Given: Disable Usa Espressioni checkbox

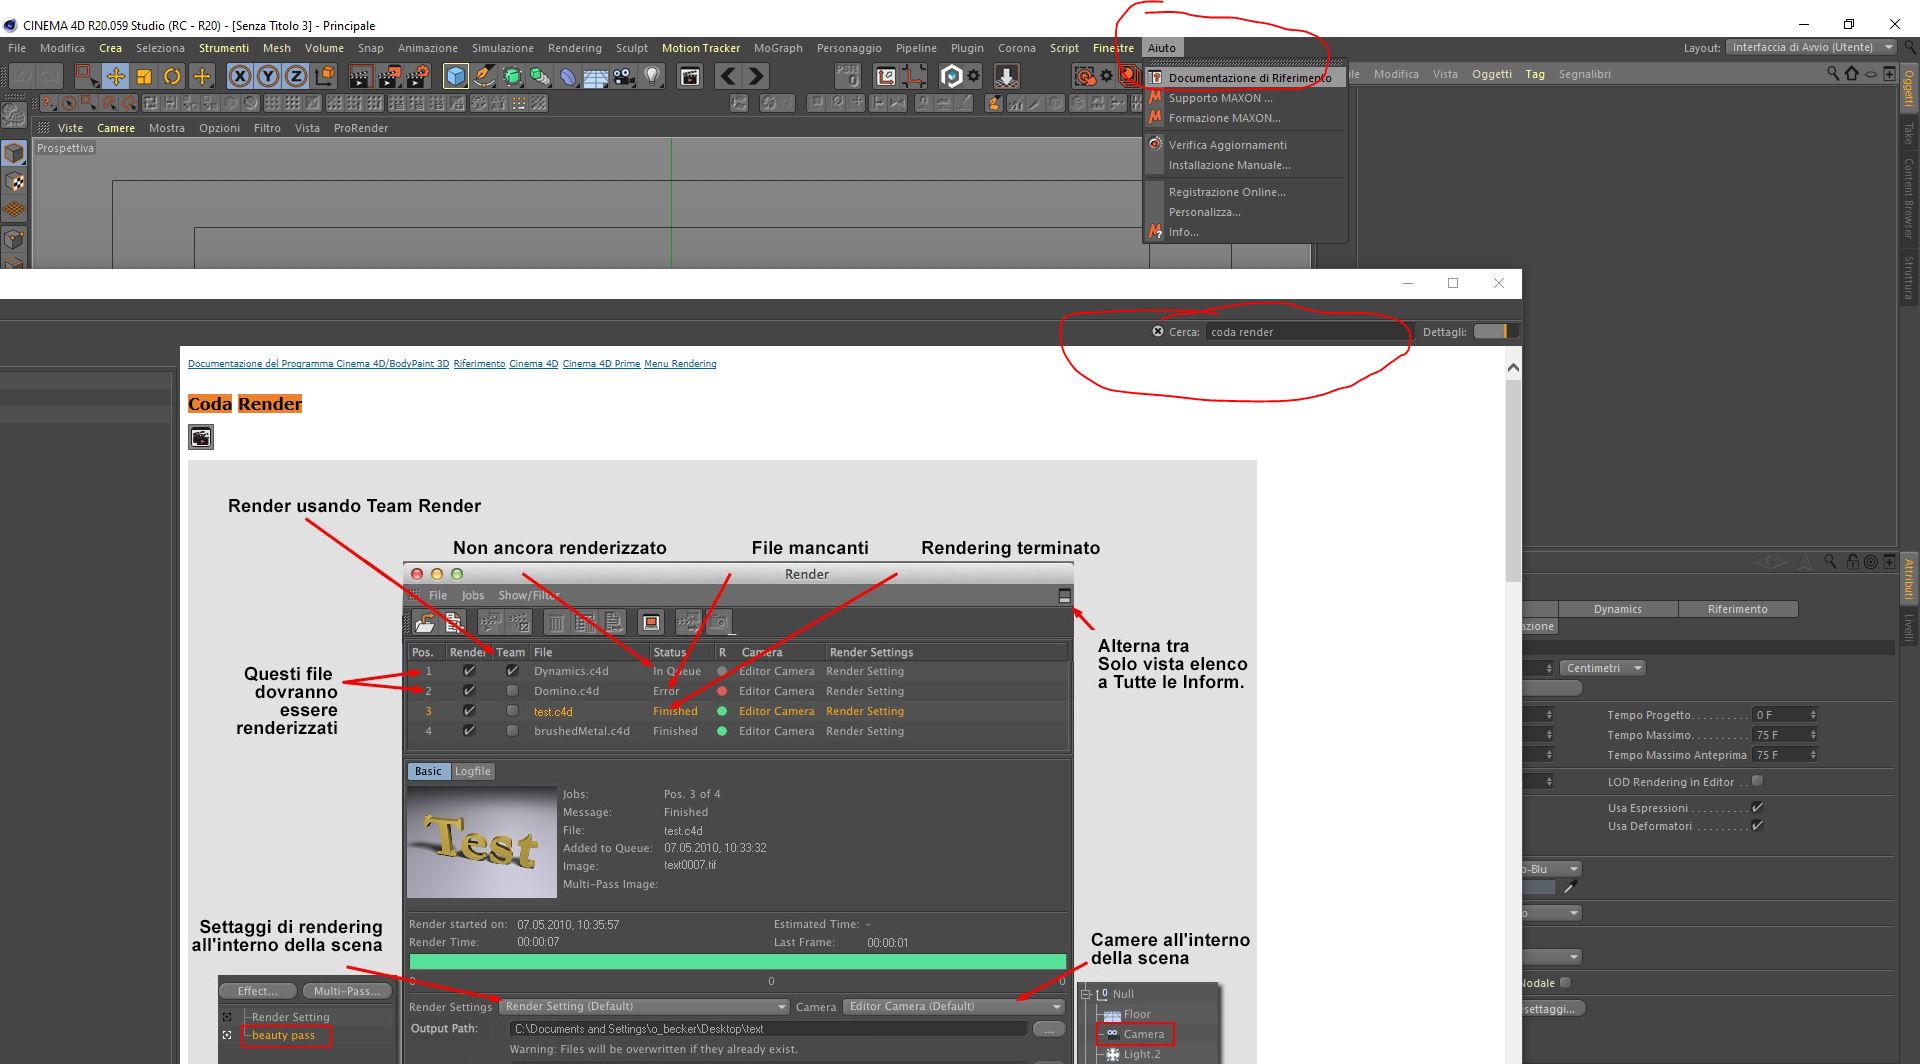Looking at the screenshot, I should 1757,807.
